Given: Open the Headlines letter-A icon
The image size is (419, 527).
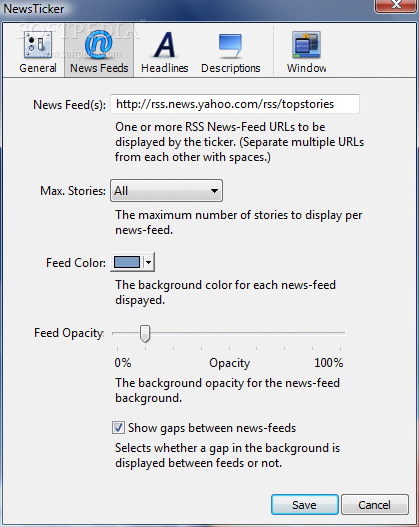Looking at the screenshot, I should pyautogui.click(x=165, y=44).
